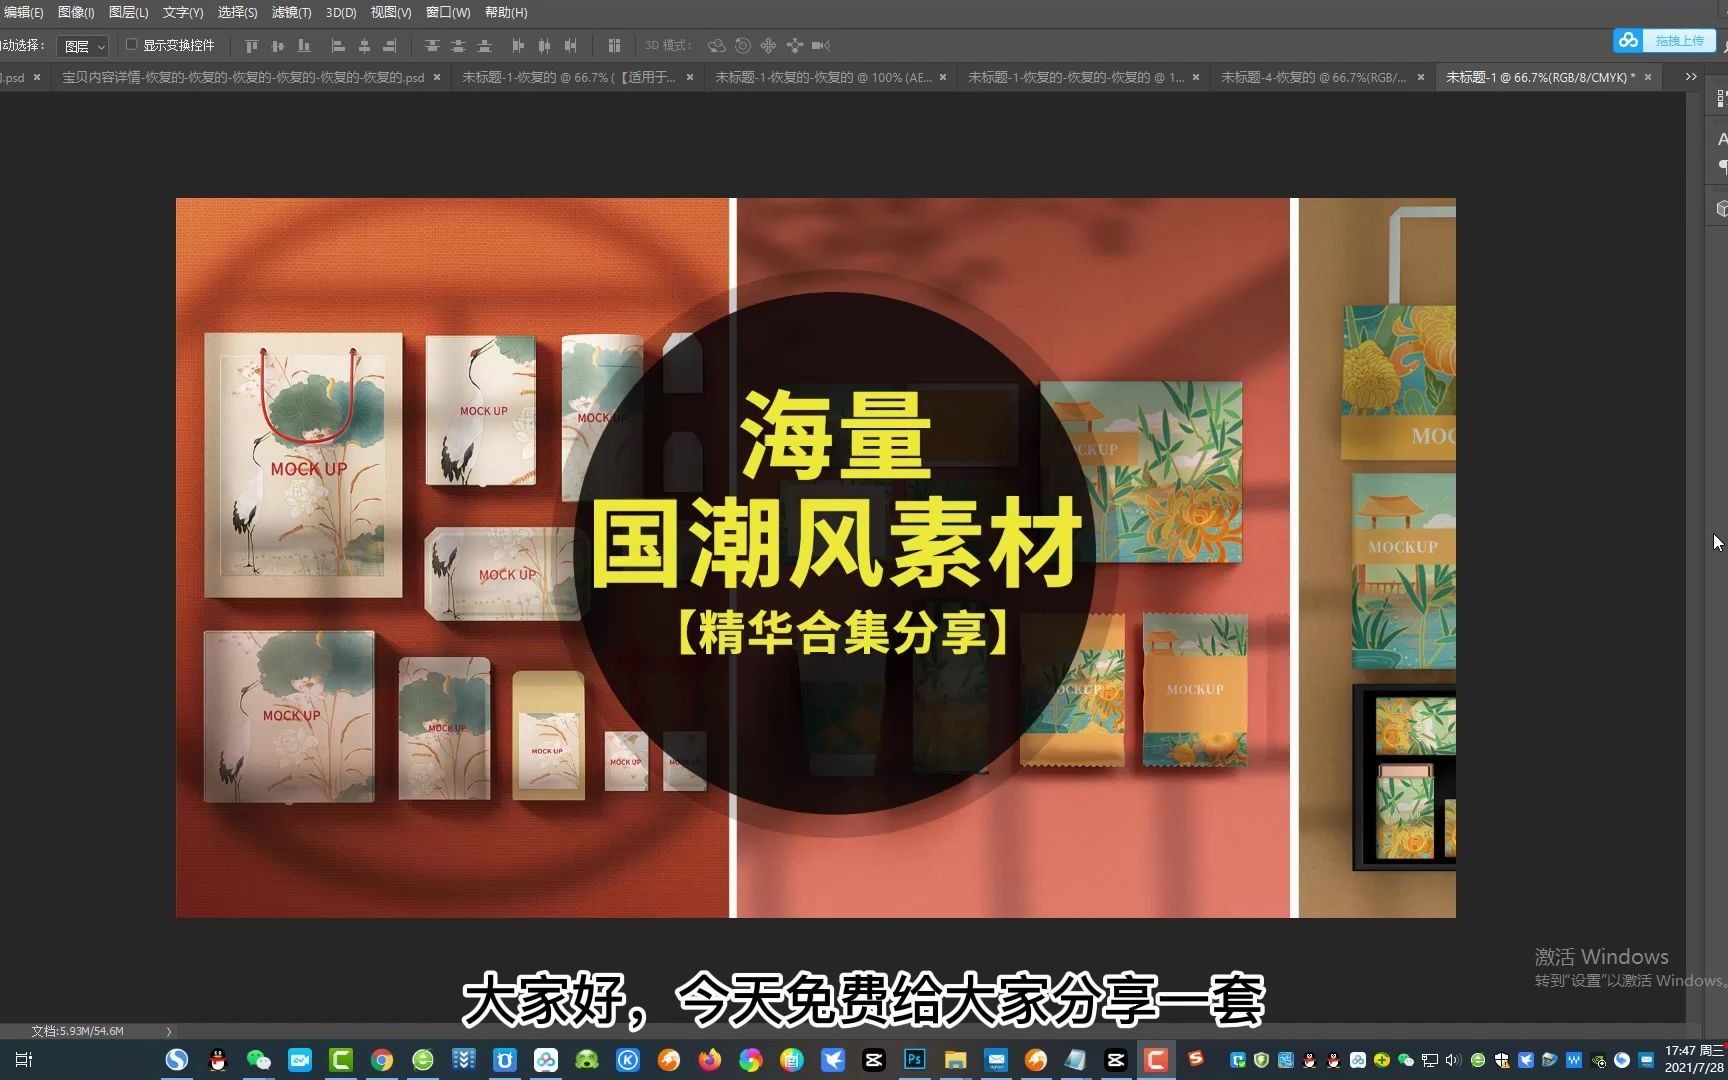Click the volume speaker tray icon

tap(1453, 1060)
